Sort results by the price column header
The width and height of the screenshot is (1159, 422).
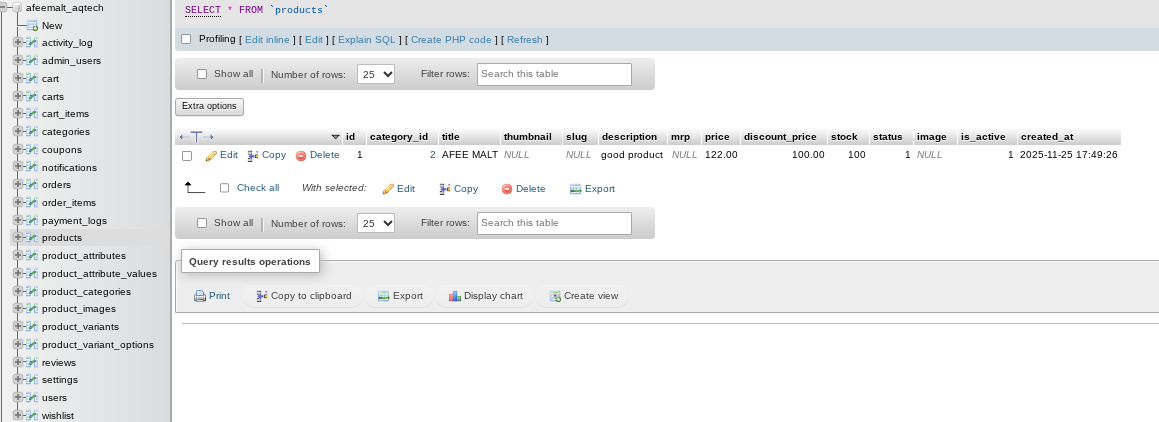(716, 137)
